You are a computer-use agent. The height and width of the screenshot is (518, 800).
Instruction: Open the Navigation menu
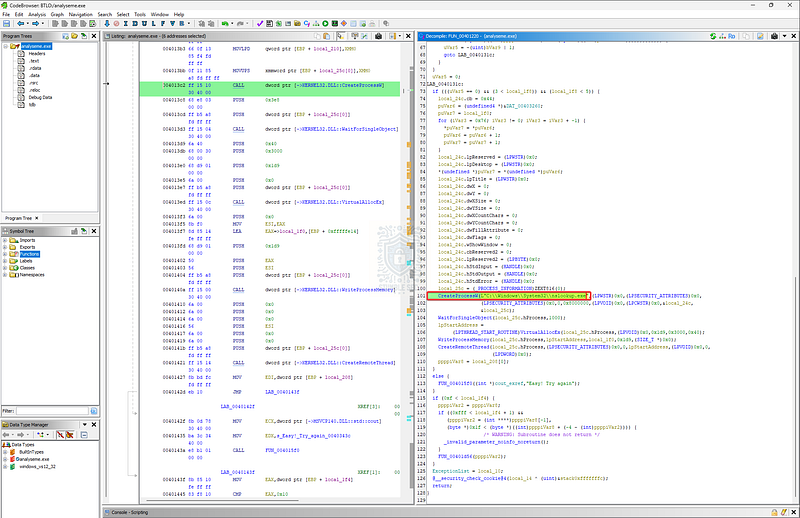81,14
